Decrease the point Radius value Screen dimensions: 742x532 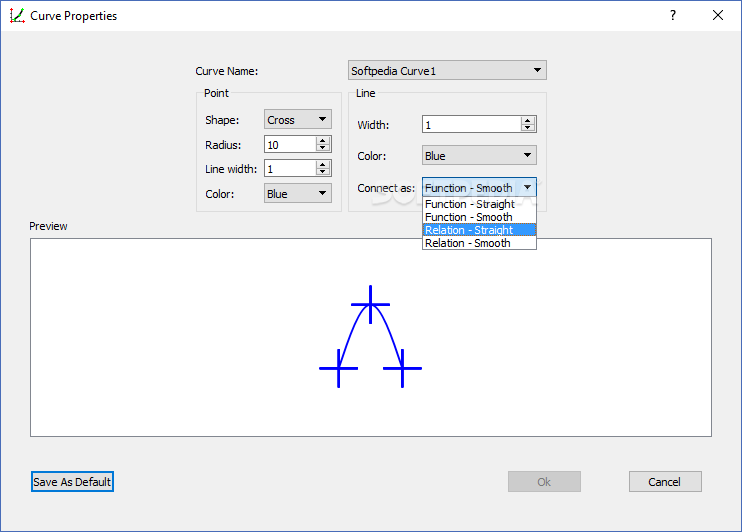323,148
